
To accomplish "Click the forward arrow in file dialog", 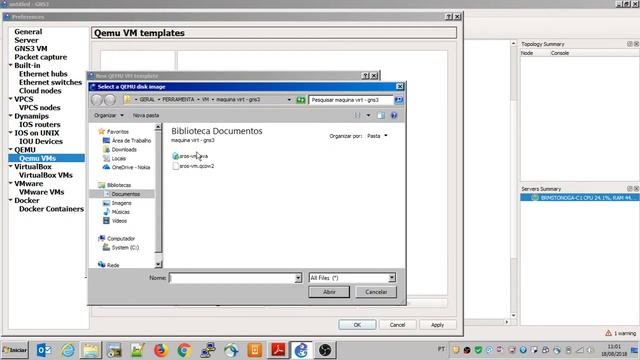I will (110, 100).
